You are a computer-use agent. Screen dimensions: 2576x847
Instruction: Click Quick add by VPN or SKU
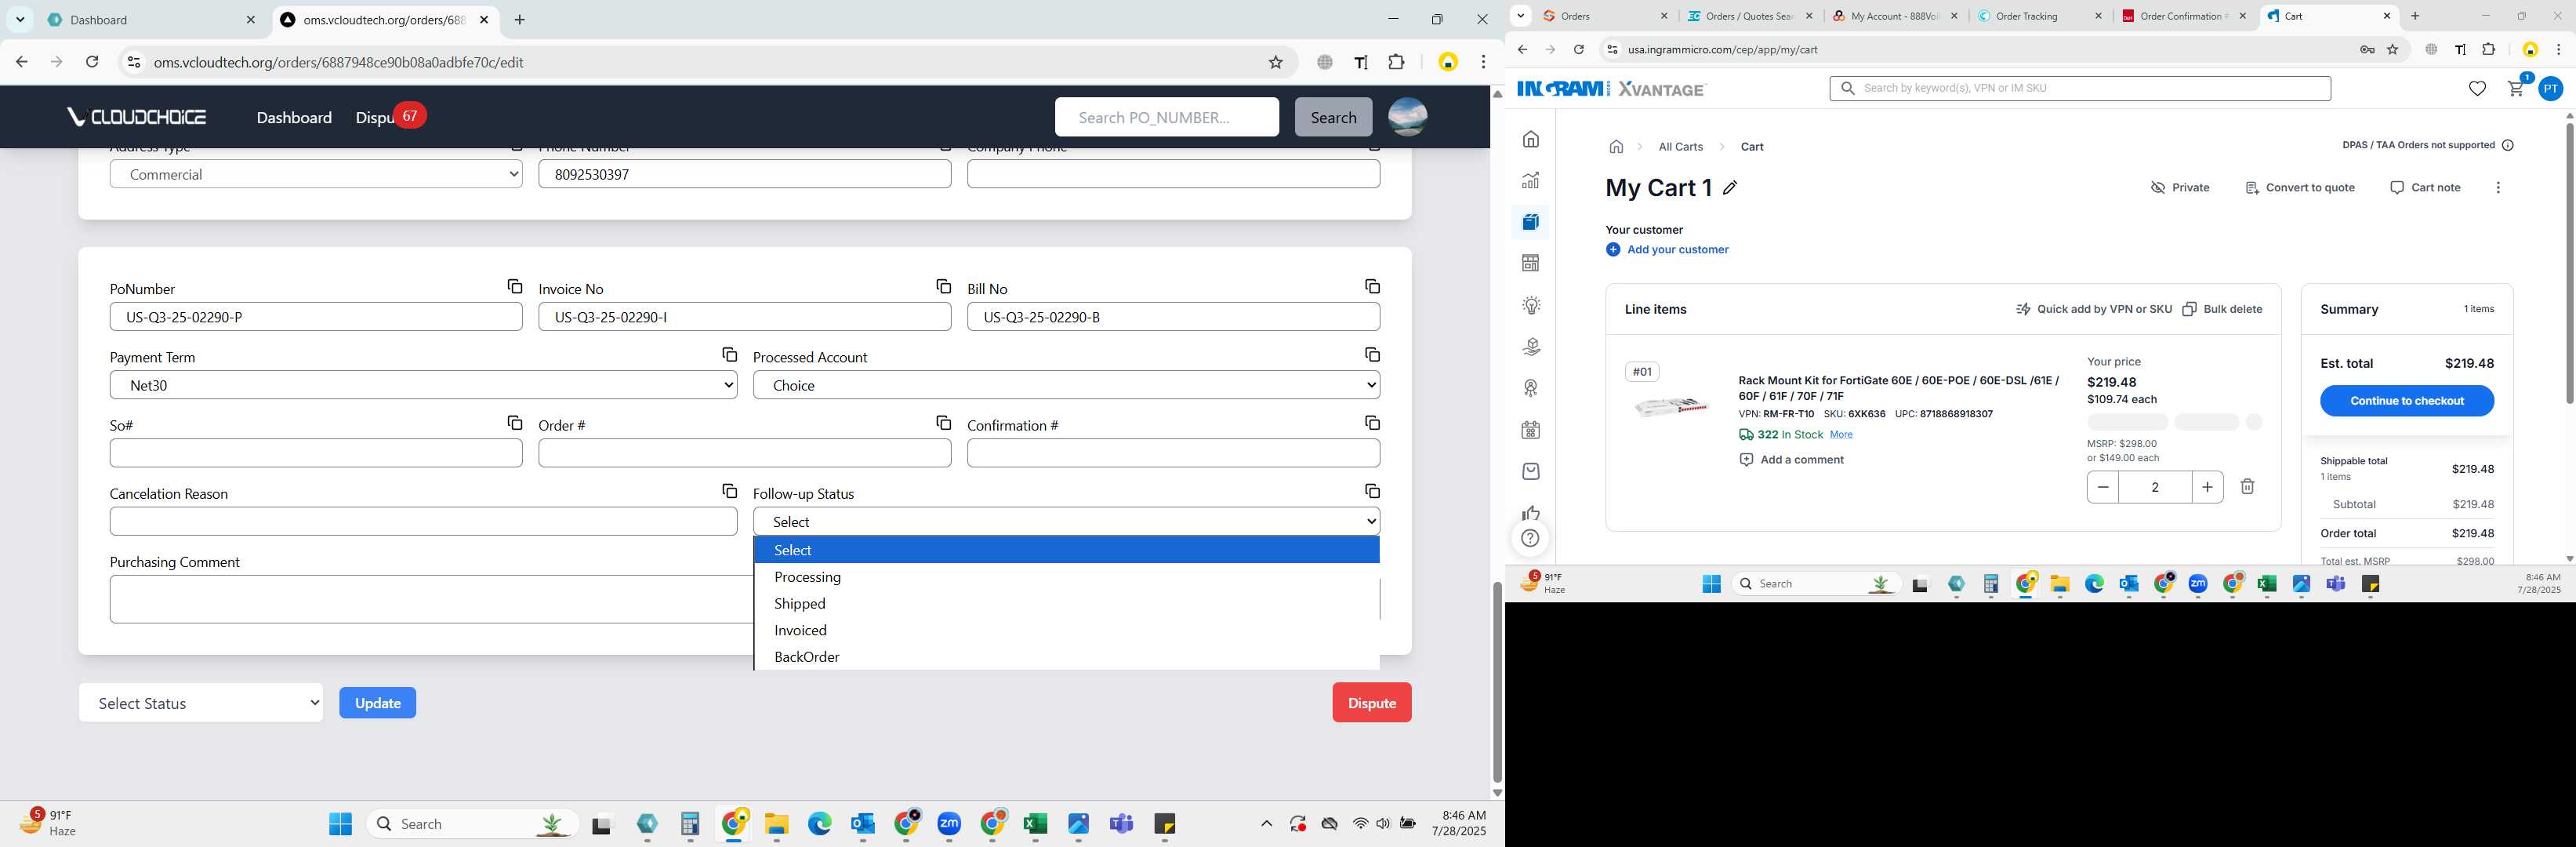(2093, 310)
